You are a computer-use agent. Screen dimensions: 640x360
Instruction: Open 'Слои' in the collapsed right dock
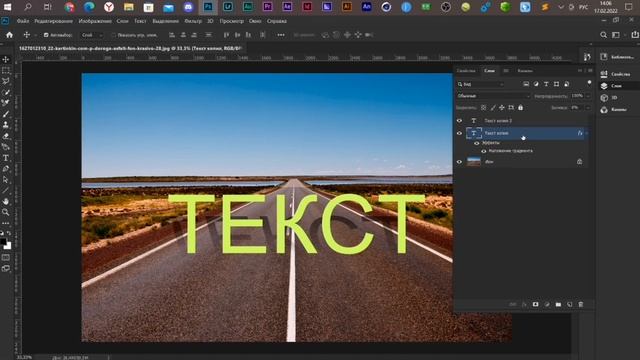click(x=611, y=86)
